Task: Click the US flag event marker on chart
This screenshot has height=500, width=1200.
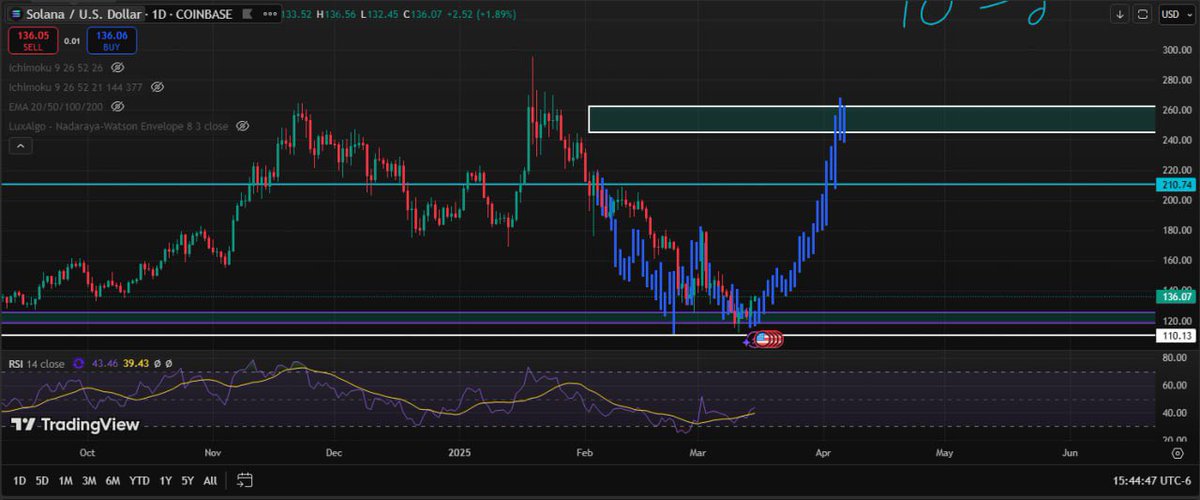Action: pyautogui.click(x=761, y=340)
